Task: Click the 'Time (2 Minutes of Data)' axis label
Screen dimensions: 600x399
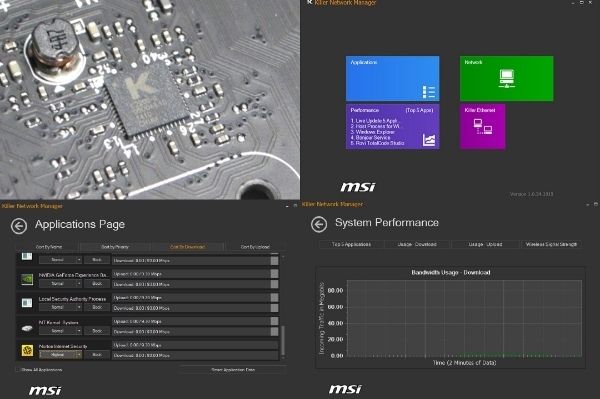Action: (464, 363)
